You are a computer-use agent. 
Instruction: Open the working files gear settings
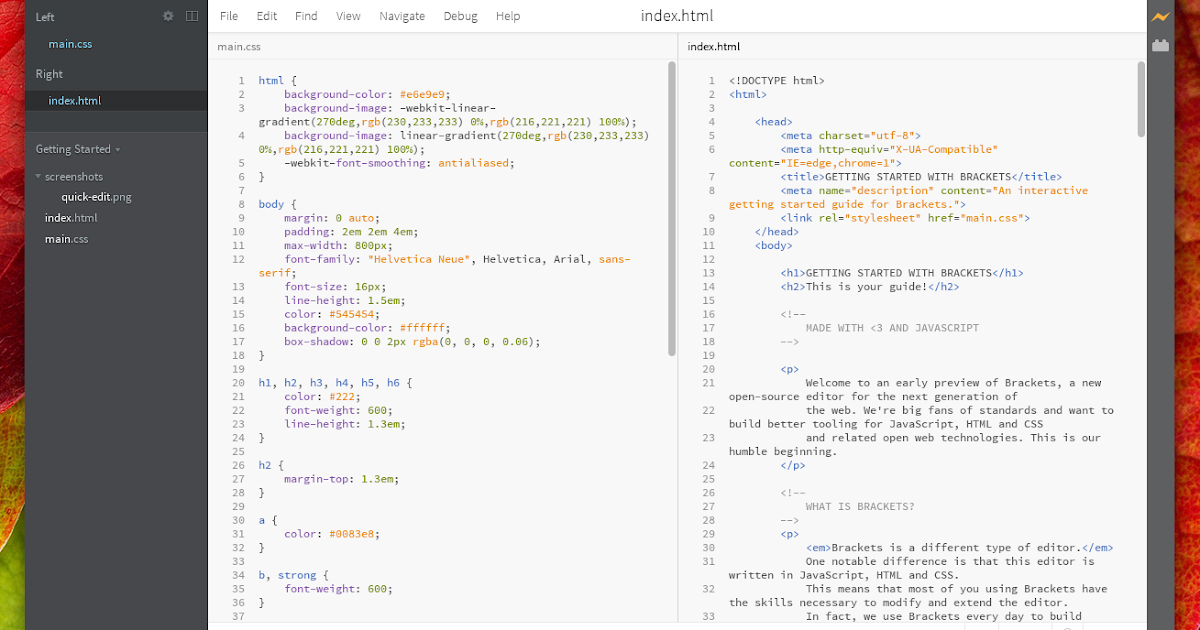click(168, 15)
